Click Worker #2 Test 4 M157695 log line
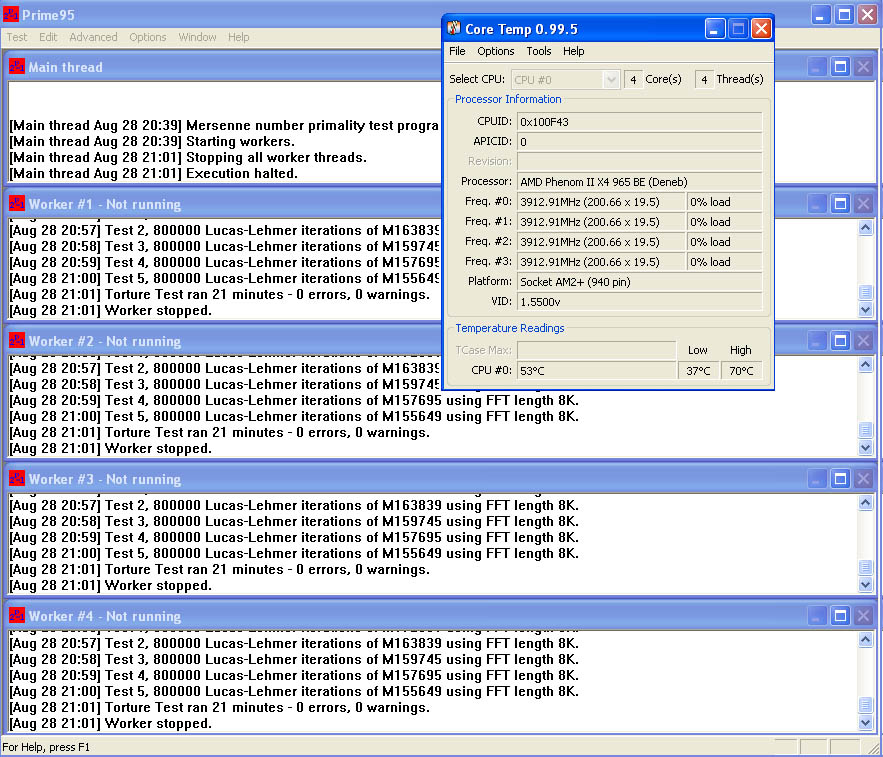The width and height of the screenshot is (883, 757). pyautogui.click(x=294, y=400)
